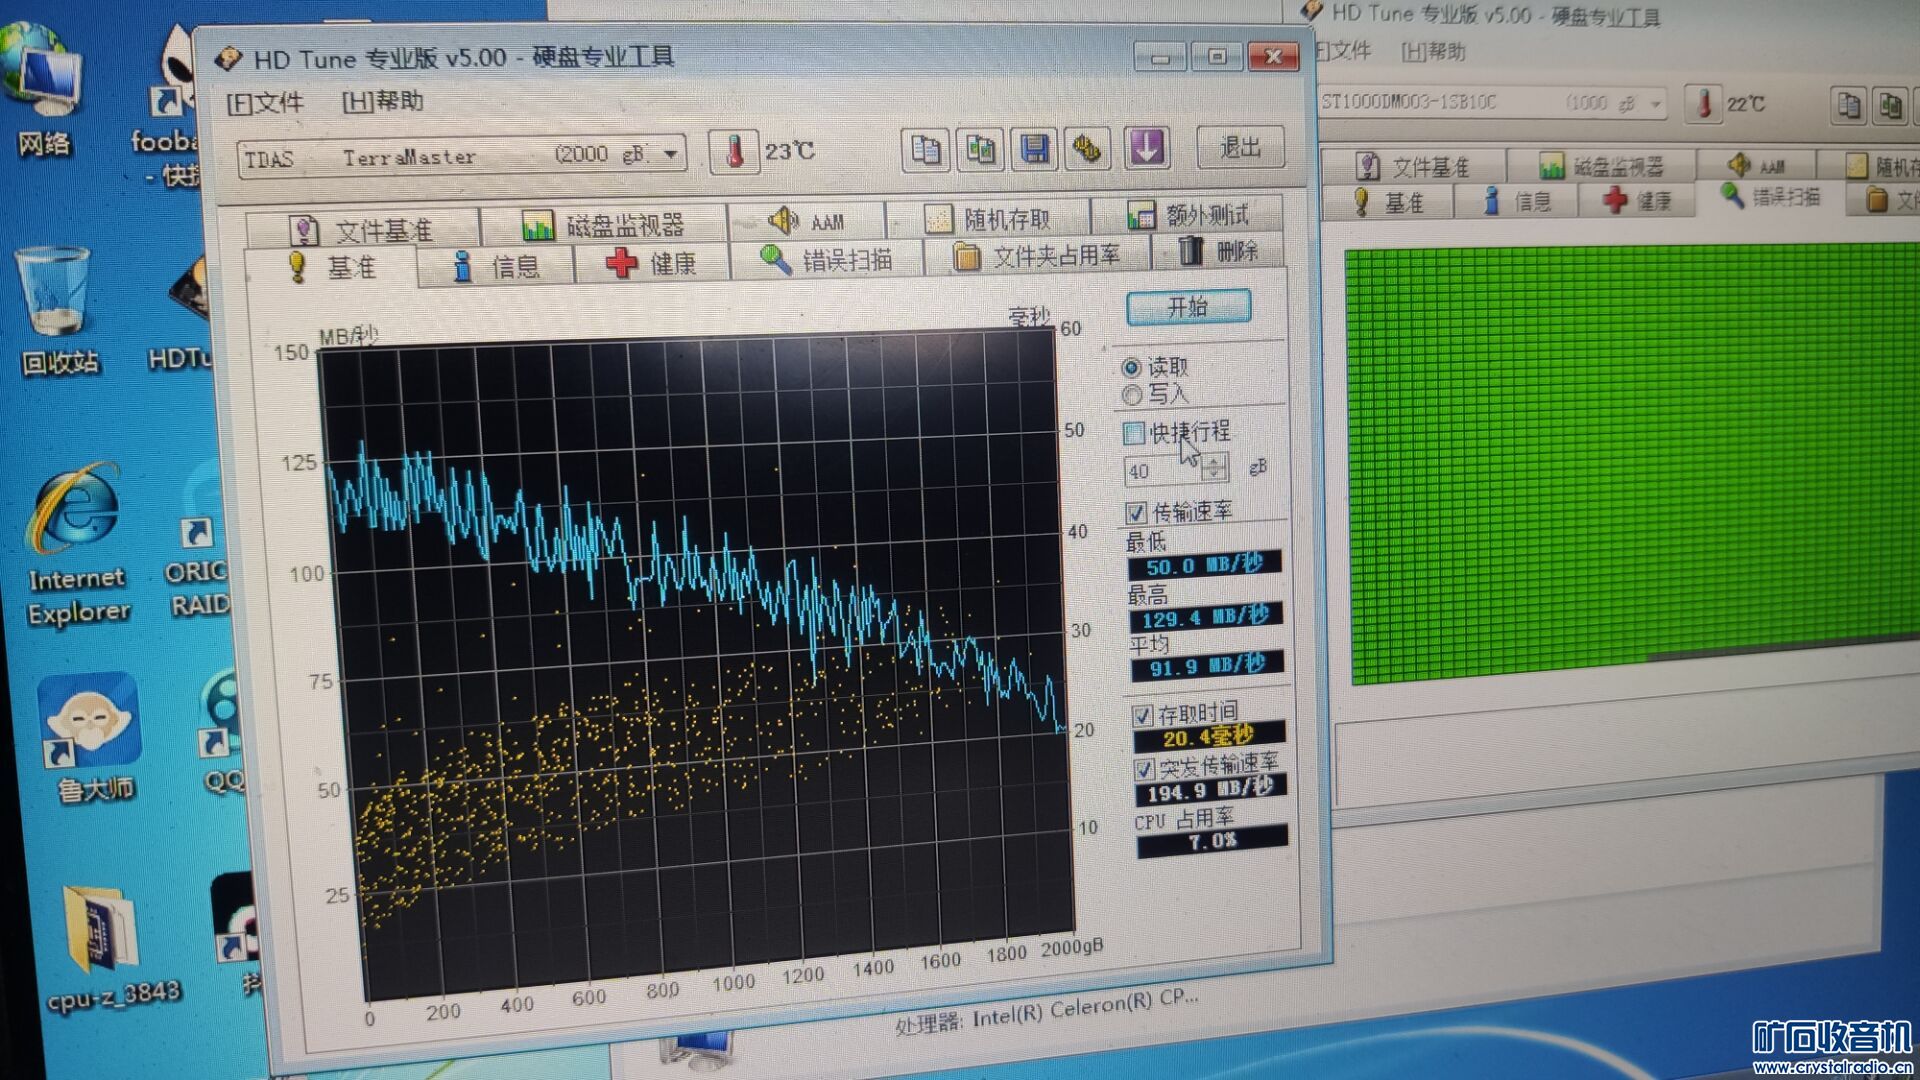Toggle the 突发传输速率 checkbox
The image size is (1920, 1080).
1145,769
